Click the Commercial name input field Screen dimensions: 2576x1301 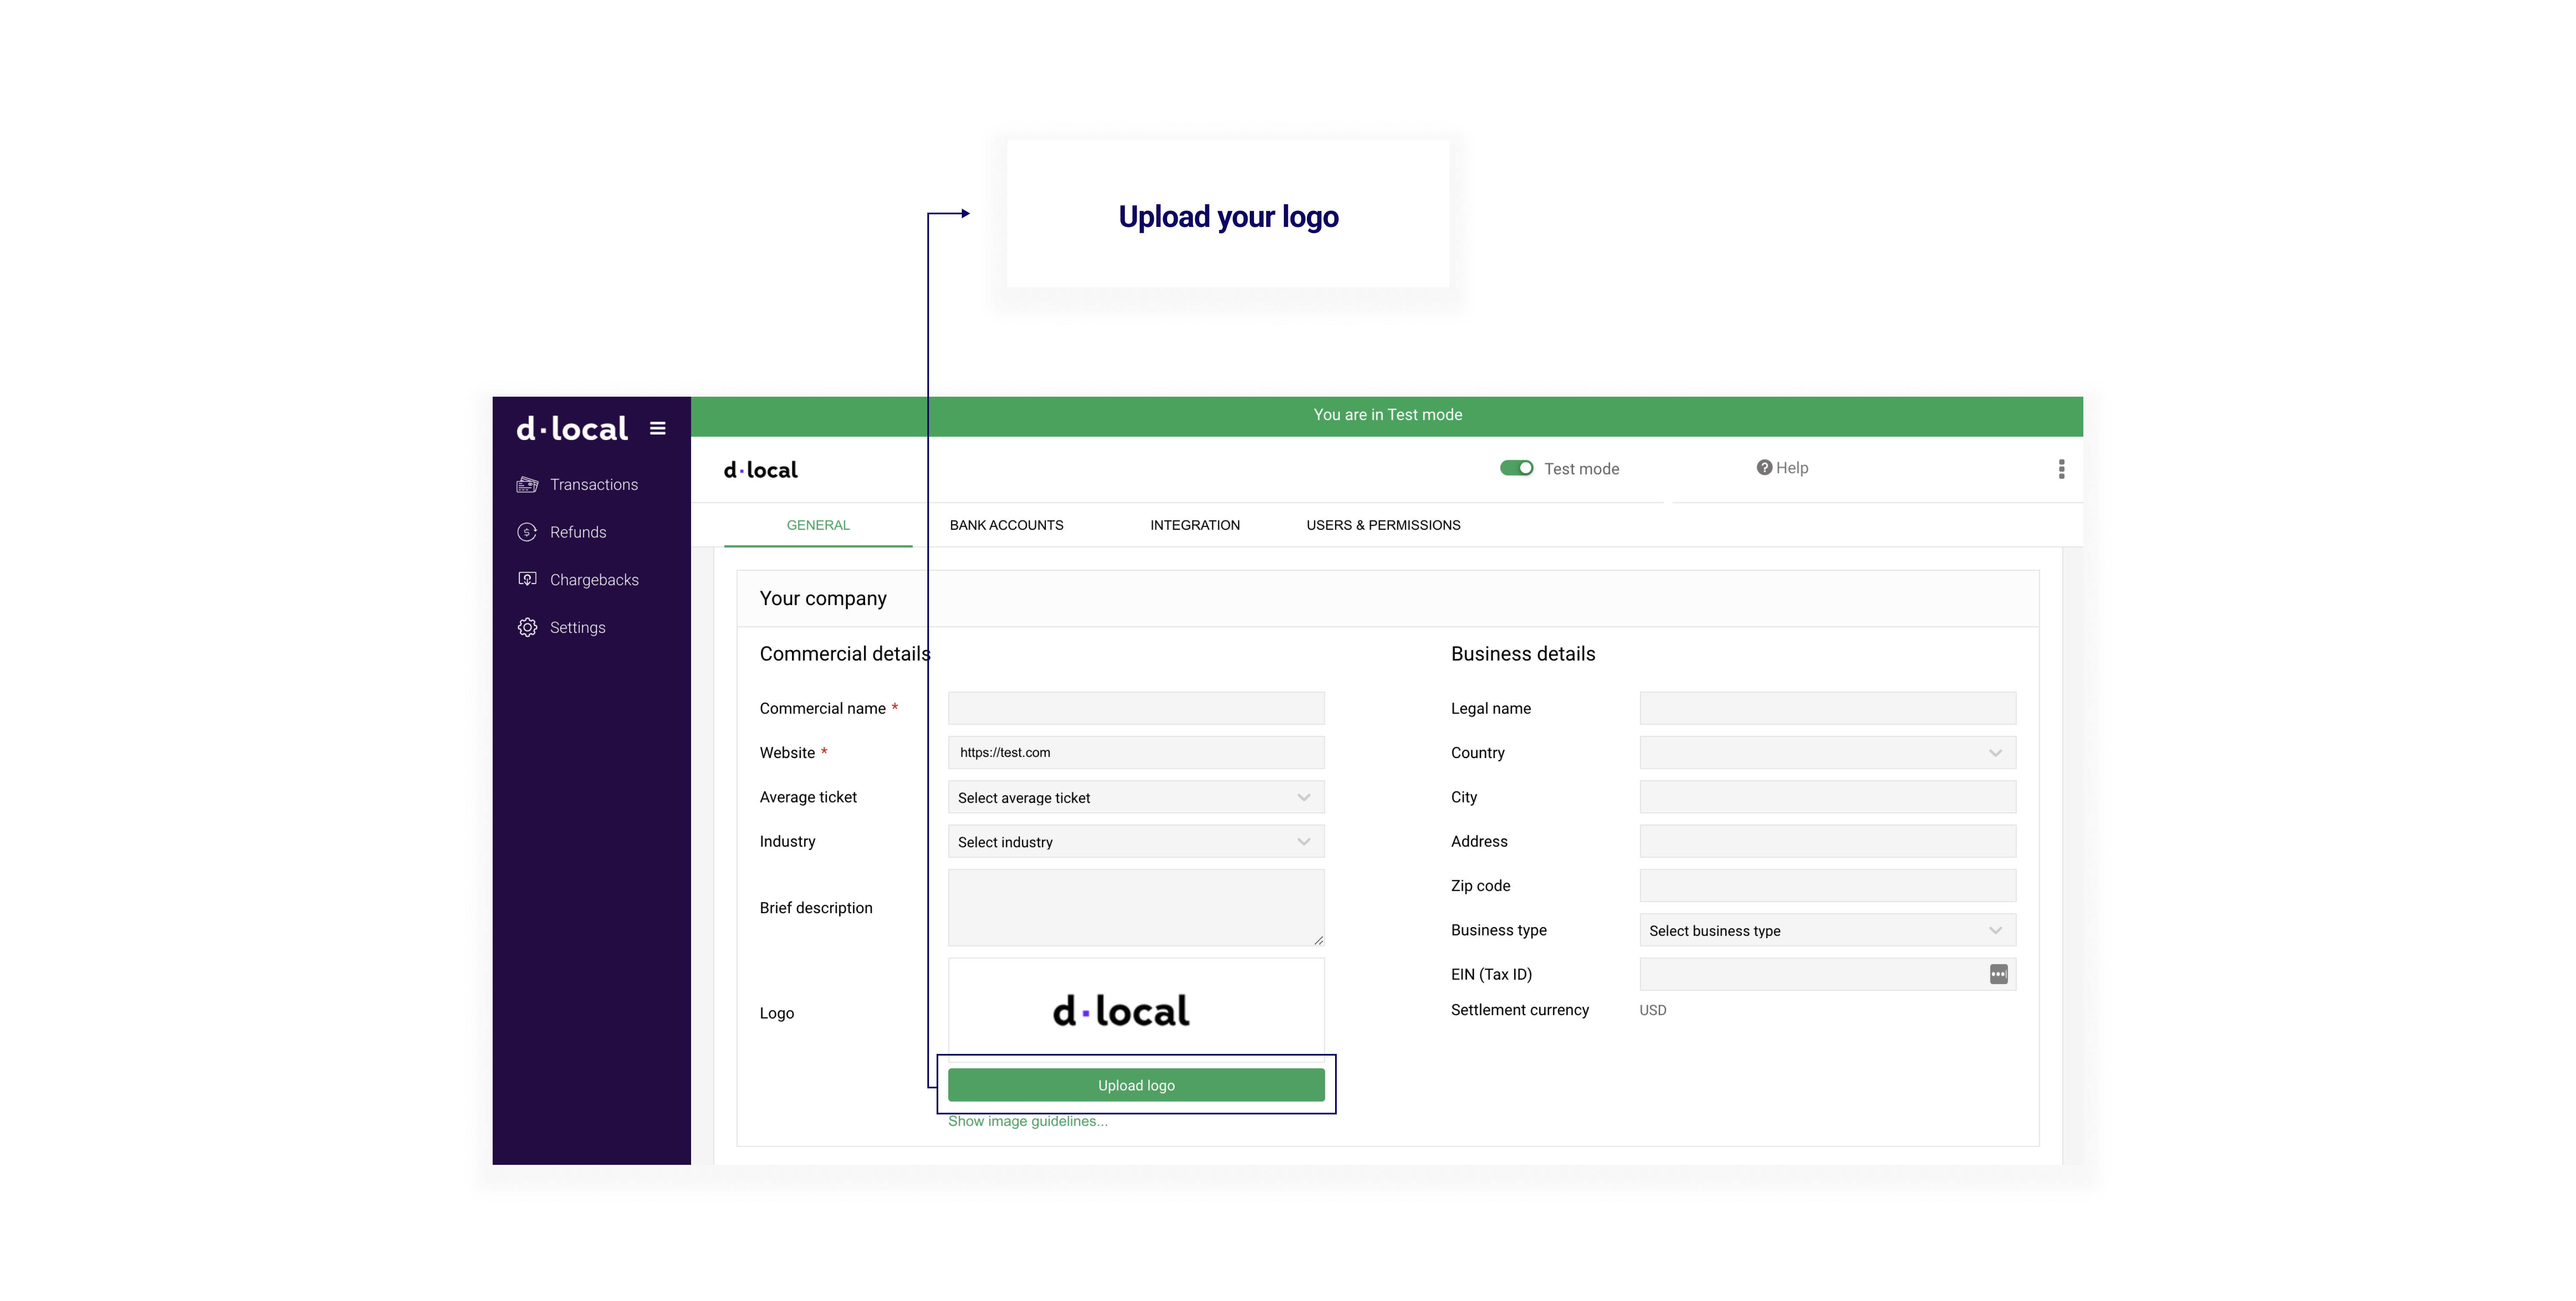1135,708
